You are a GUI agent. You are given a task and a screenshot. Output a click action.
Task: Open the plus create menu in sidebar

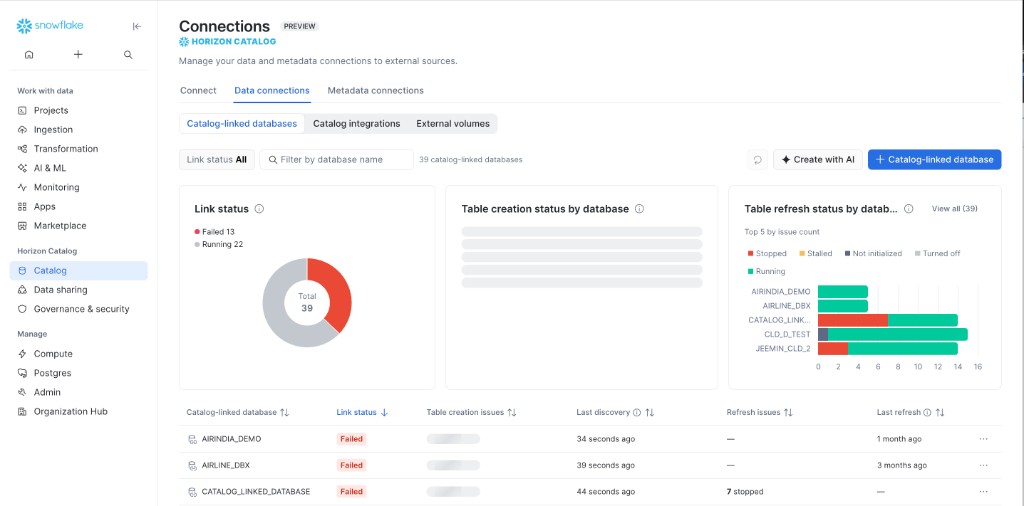[78, 55]
